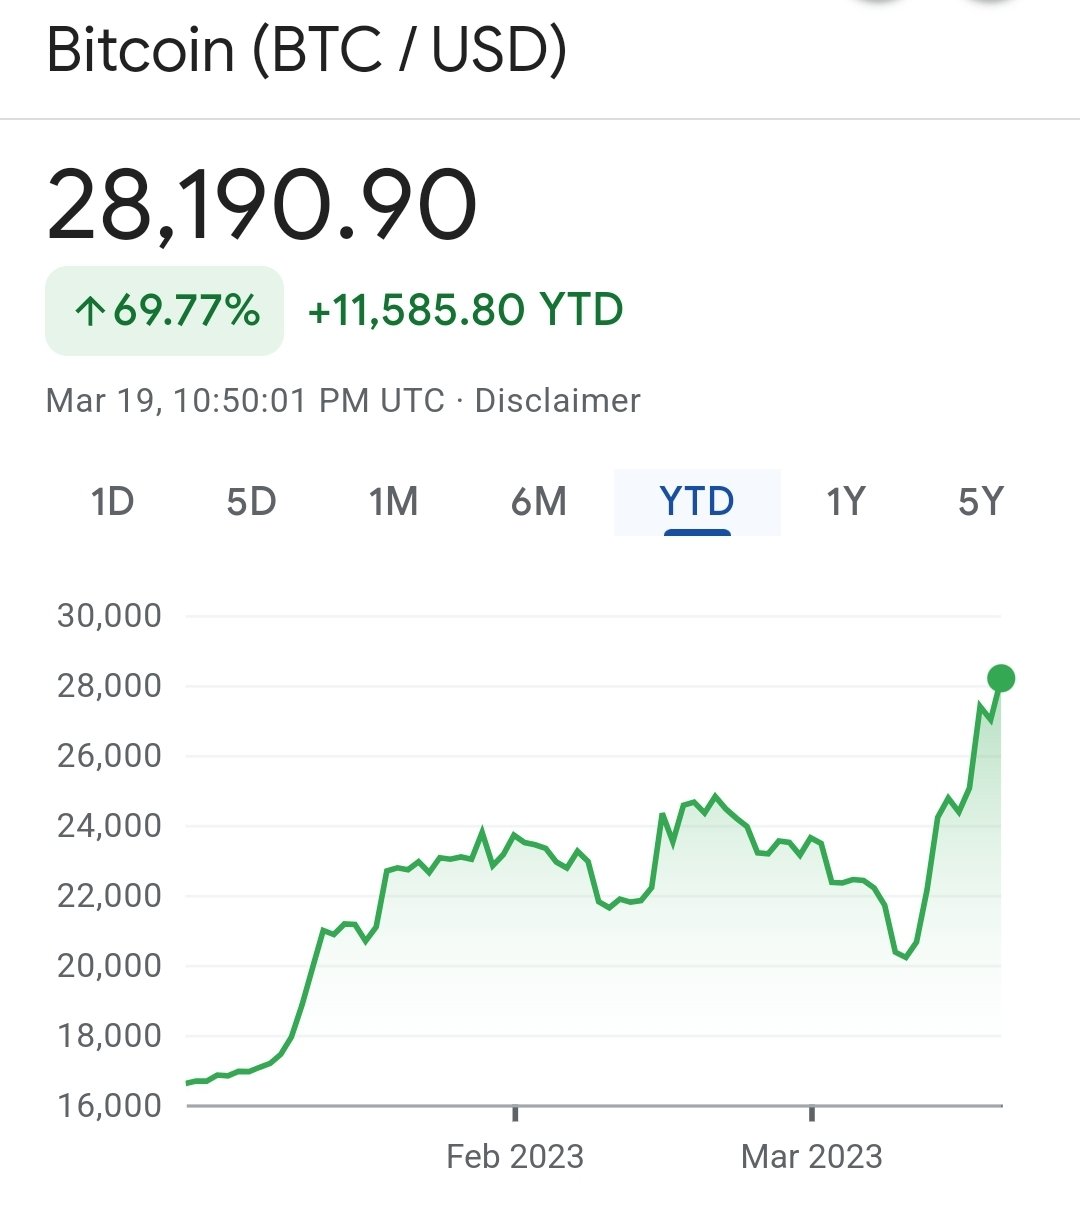Switch to the 1Y chart range
The width and height of the screenshot is (1080, 1213).
(845, 501)
